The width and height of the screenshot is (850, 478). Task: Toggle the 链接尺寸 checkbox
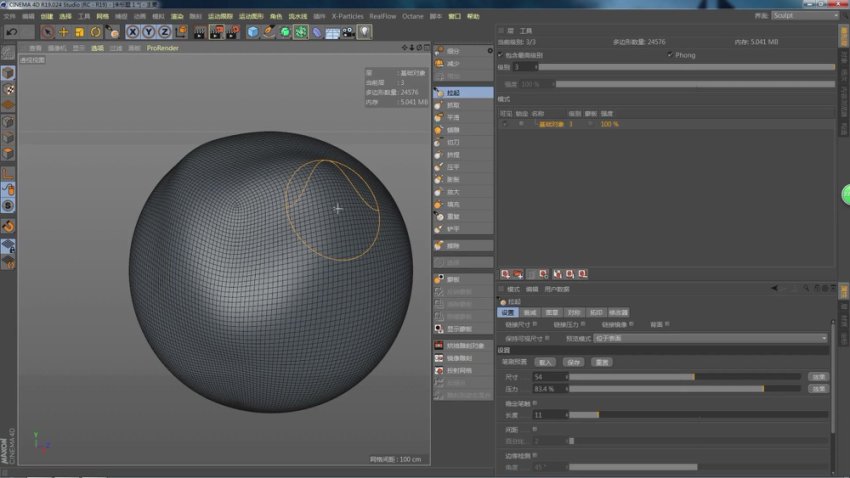[536, 324]
